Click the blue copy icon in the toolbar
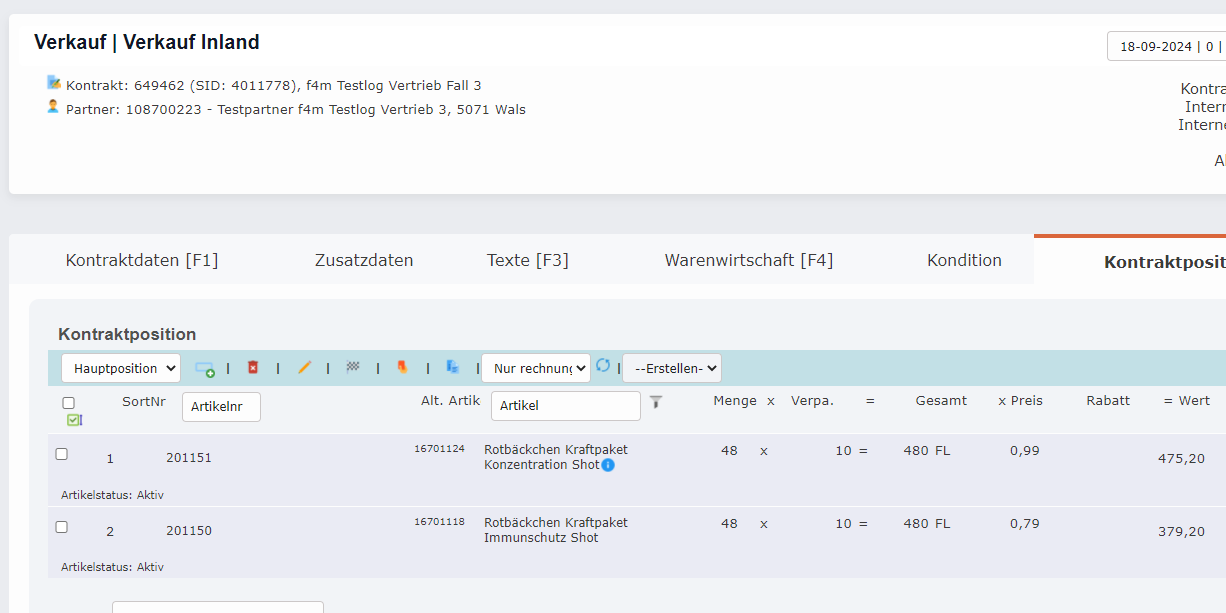The image size is (1226, 613). (452, 368)
